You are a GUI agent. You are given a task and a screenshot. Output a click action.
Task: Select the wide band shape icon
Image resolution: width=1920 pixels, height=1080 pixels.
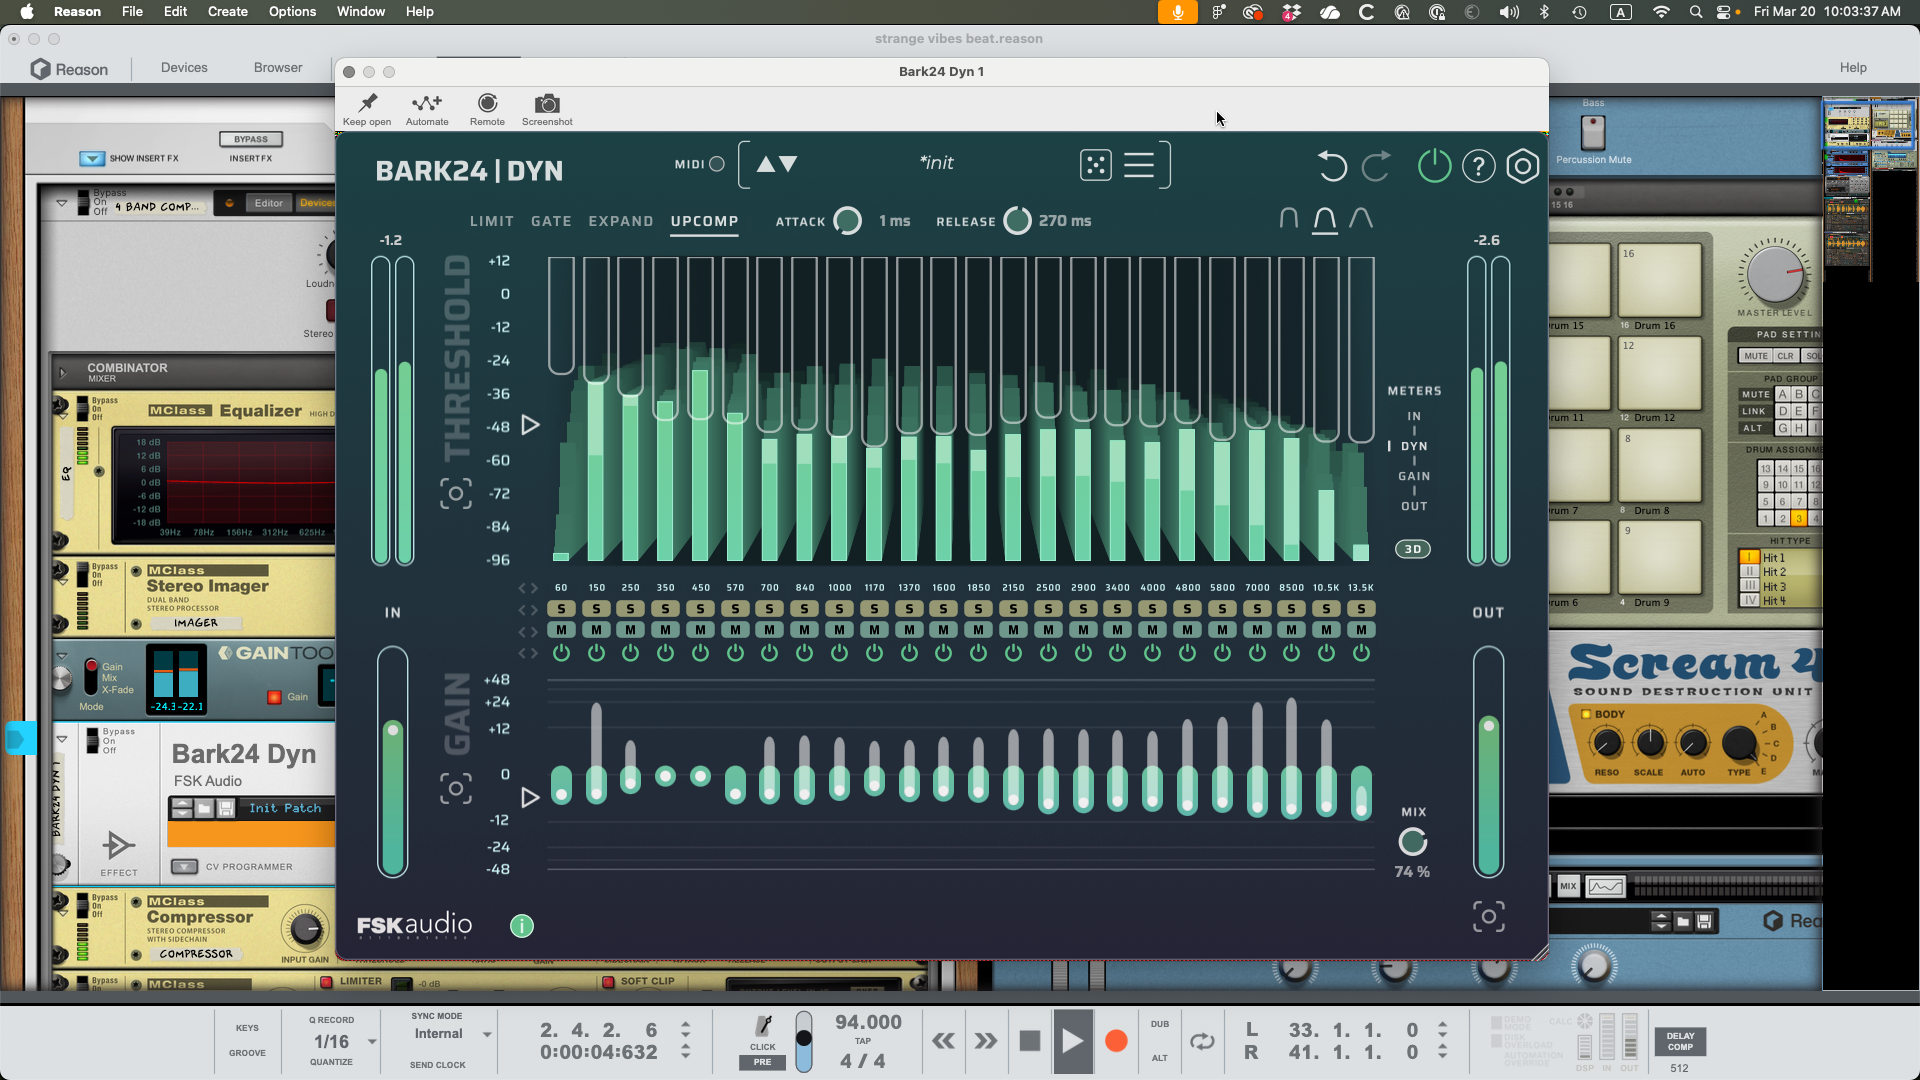[1361, 219]
